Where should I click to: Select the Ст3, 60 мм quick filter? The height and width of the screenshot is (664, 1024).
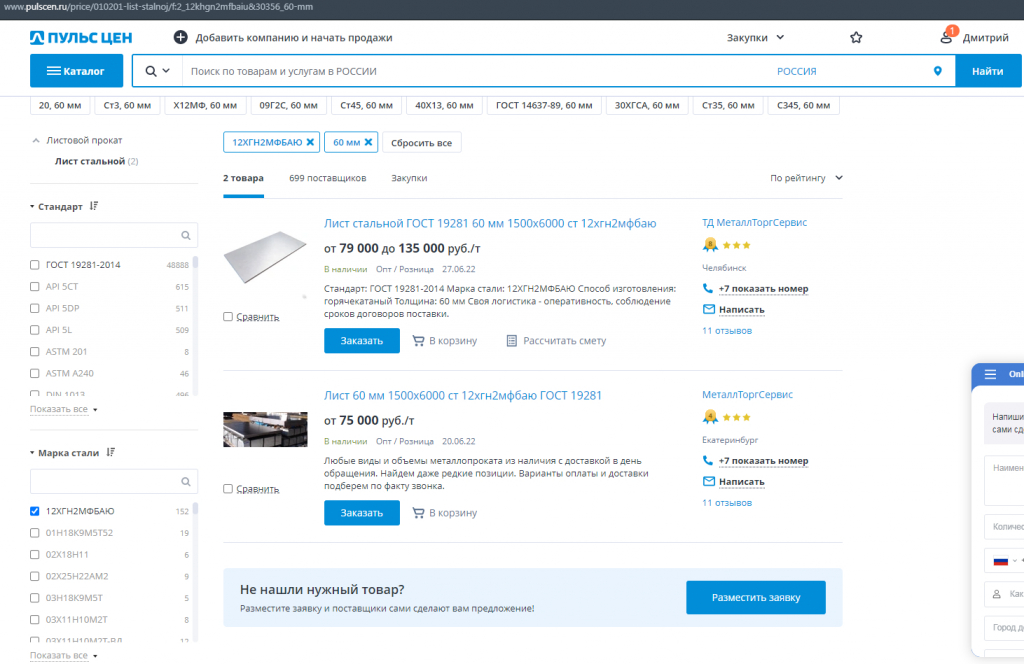[127, 105]
